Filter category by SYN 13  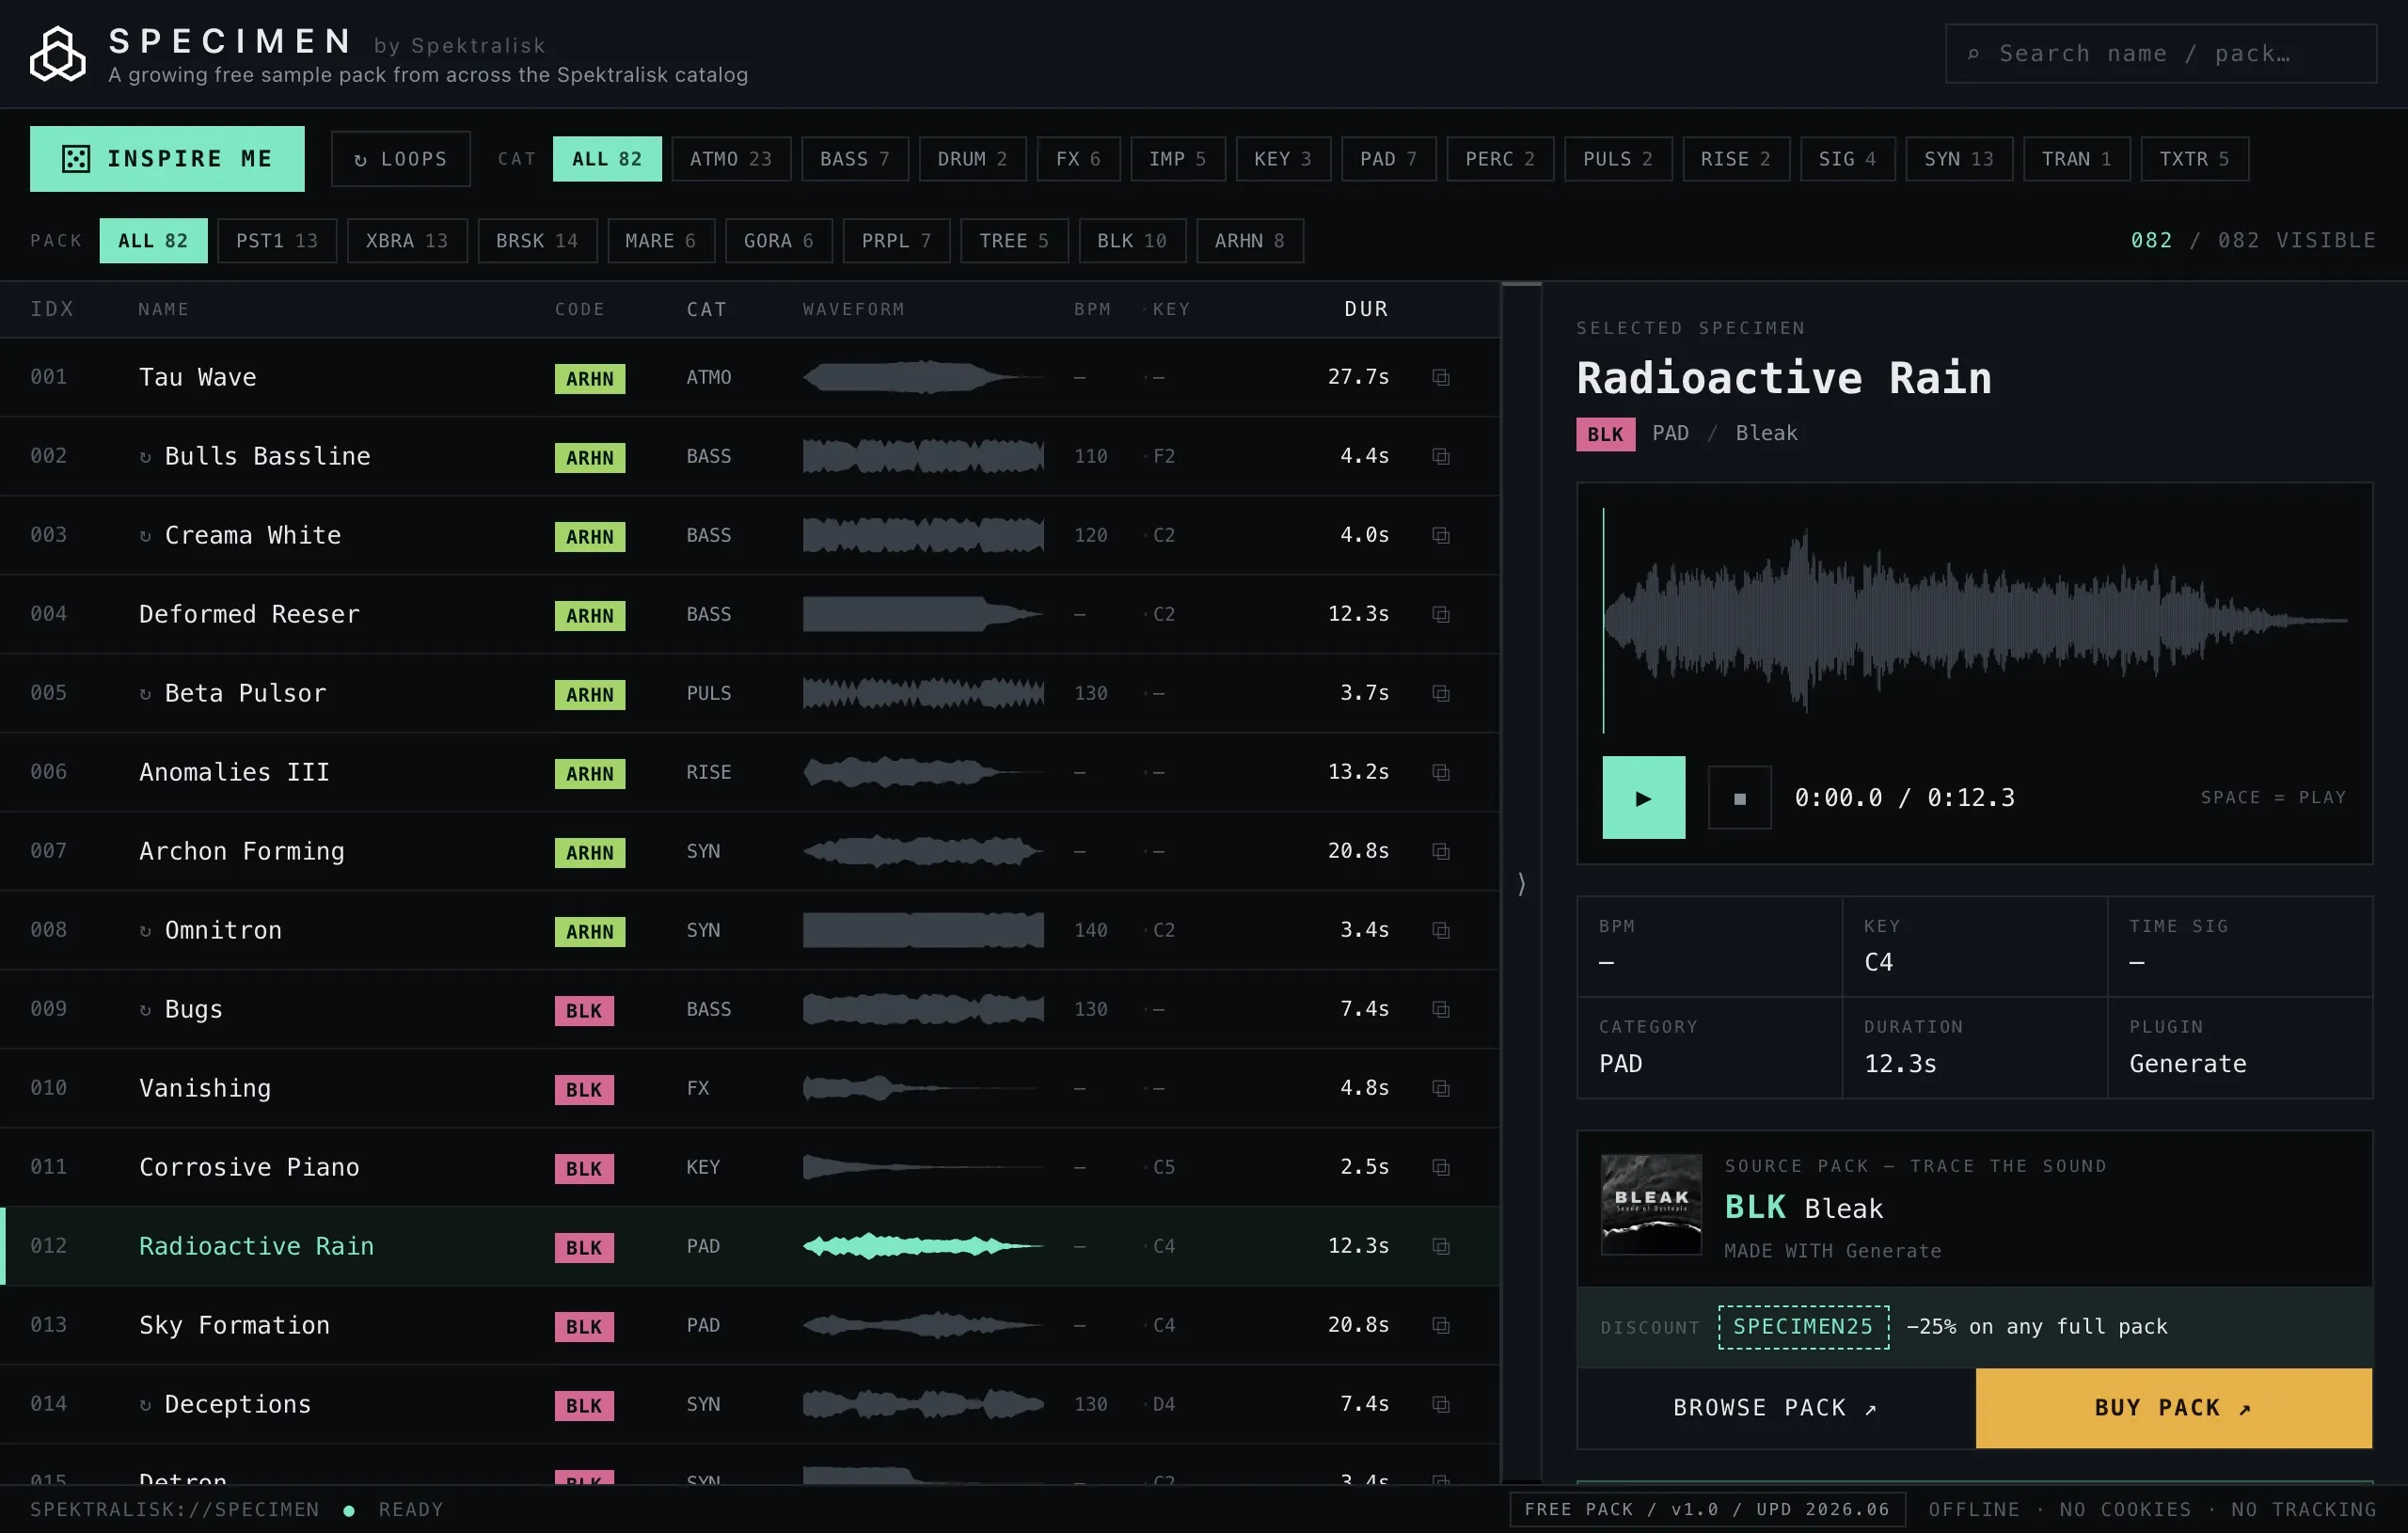pyautogui.click(x=1959, y=159)
